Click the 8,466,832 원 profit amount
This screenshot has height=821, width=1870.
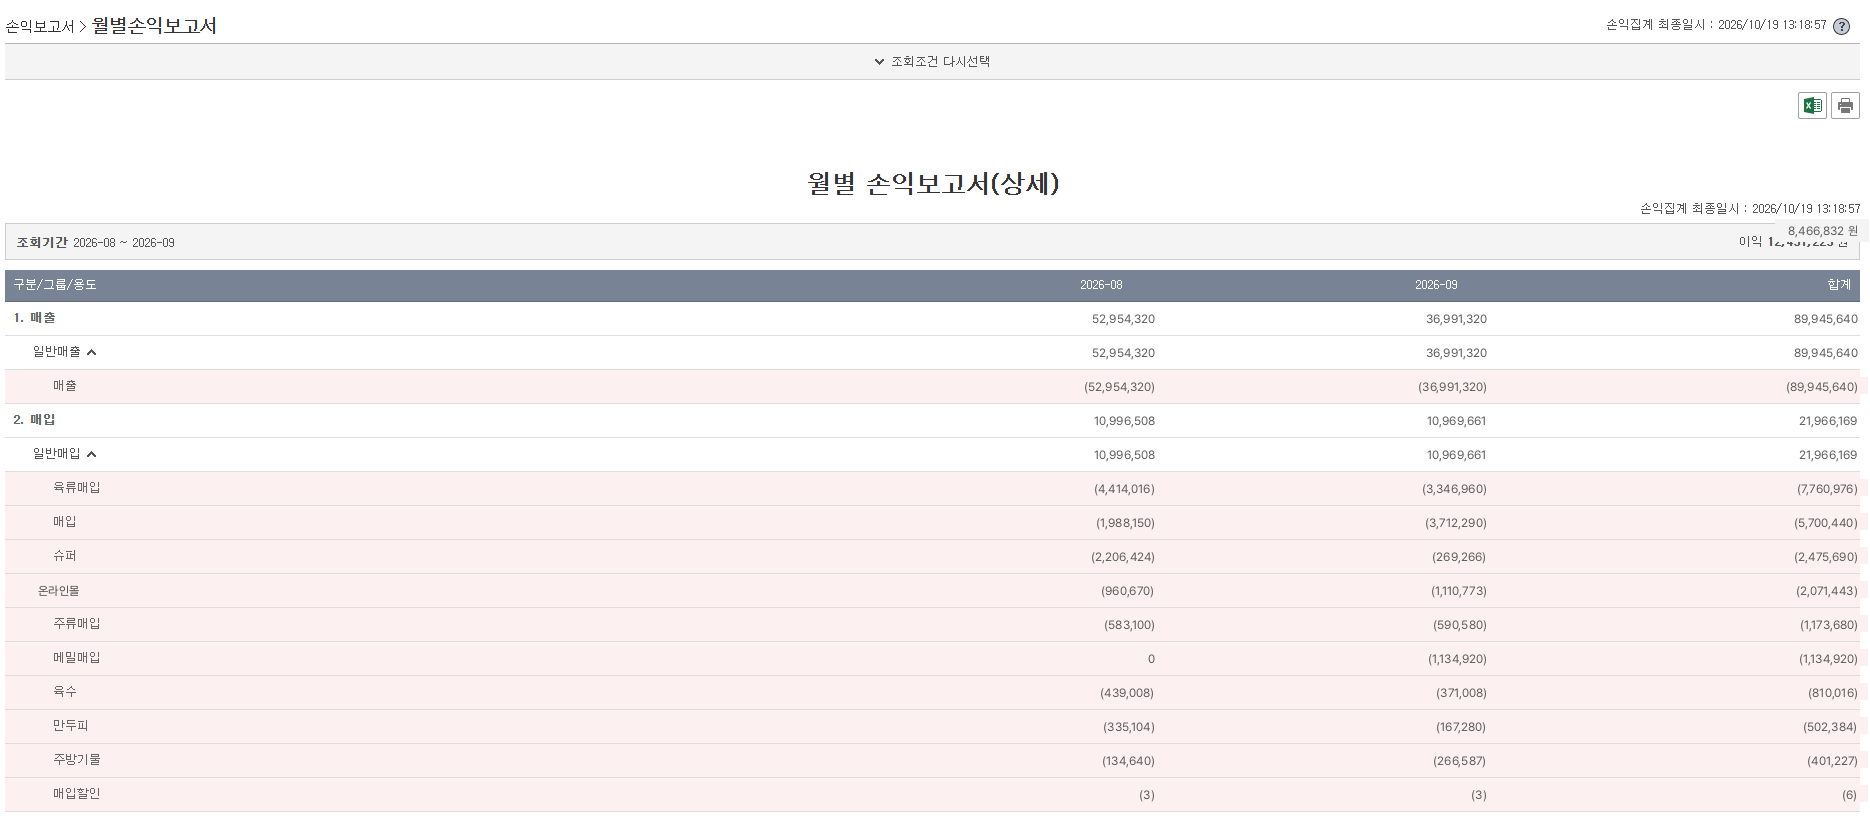(x=1822, y=231)
